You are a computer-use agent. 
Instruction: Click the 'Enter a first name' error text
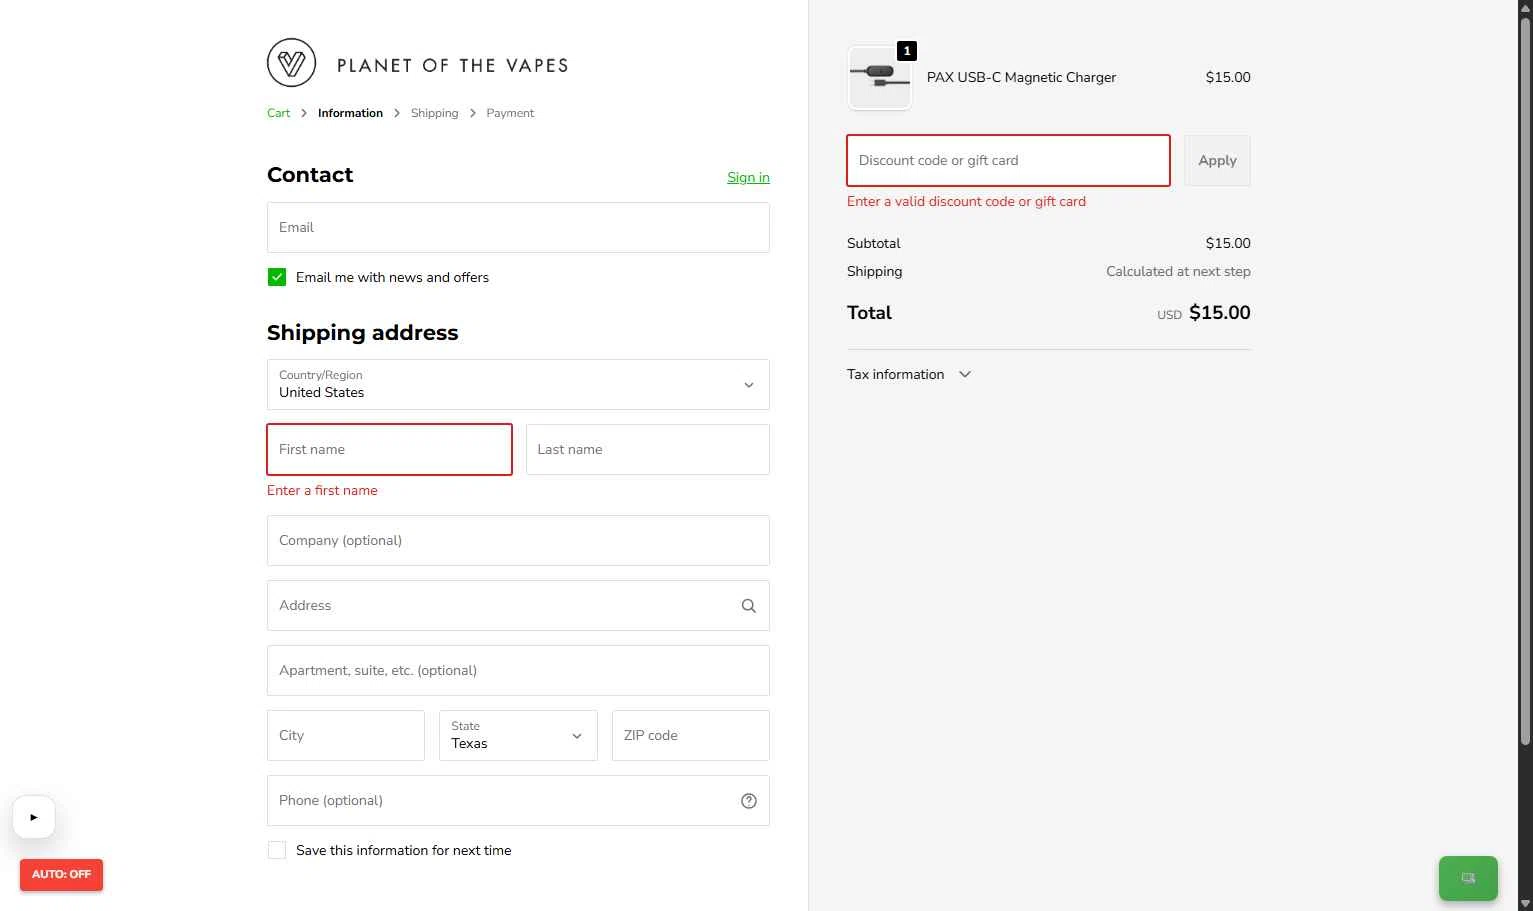322,490
